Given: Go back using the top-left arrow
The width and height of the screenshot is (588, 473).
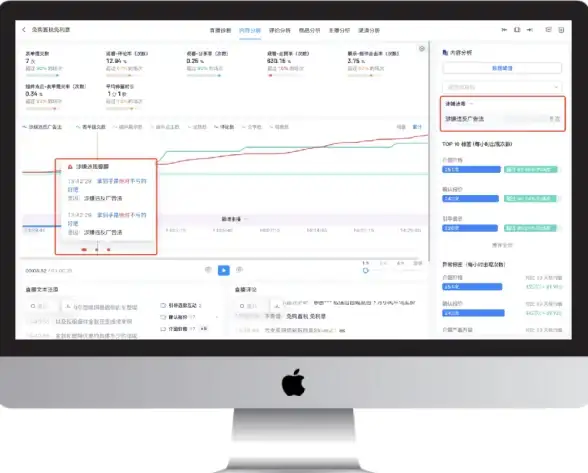Looking at the screenshot, I should point(24,30).
